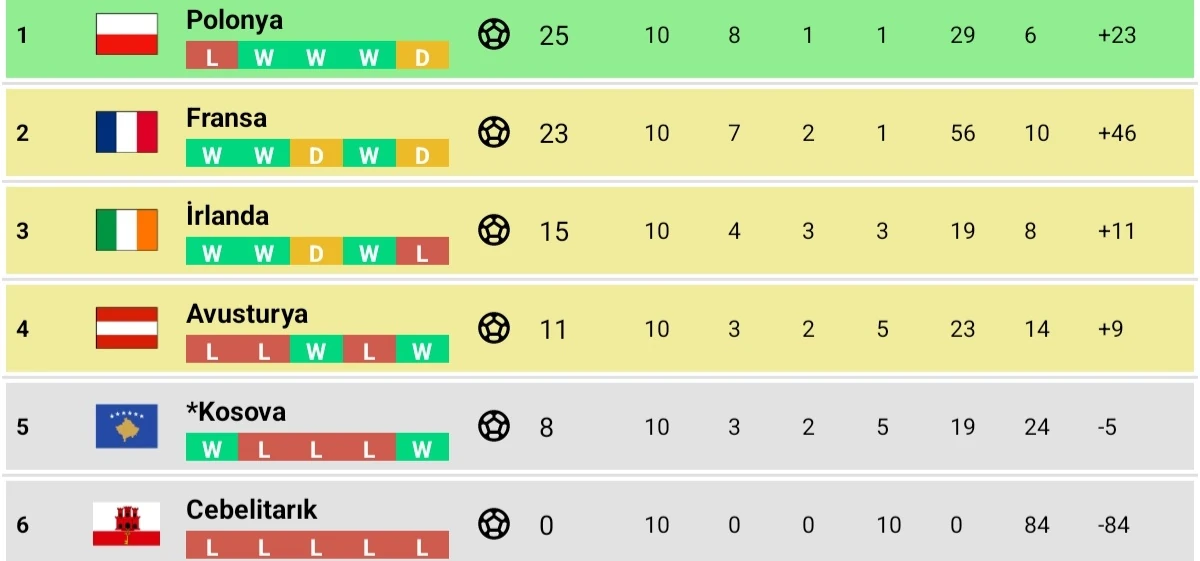Click İrlanda's red loss form badge

tap(422, 254)
